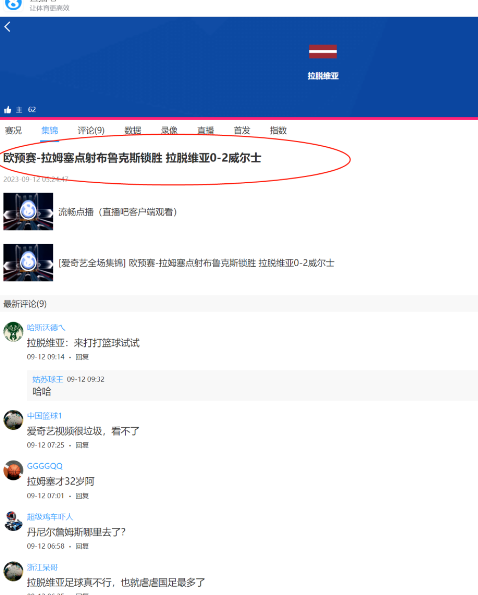Open the 流畅点播 video thumbnail

pos(28,211)
